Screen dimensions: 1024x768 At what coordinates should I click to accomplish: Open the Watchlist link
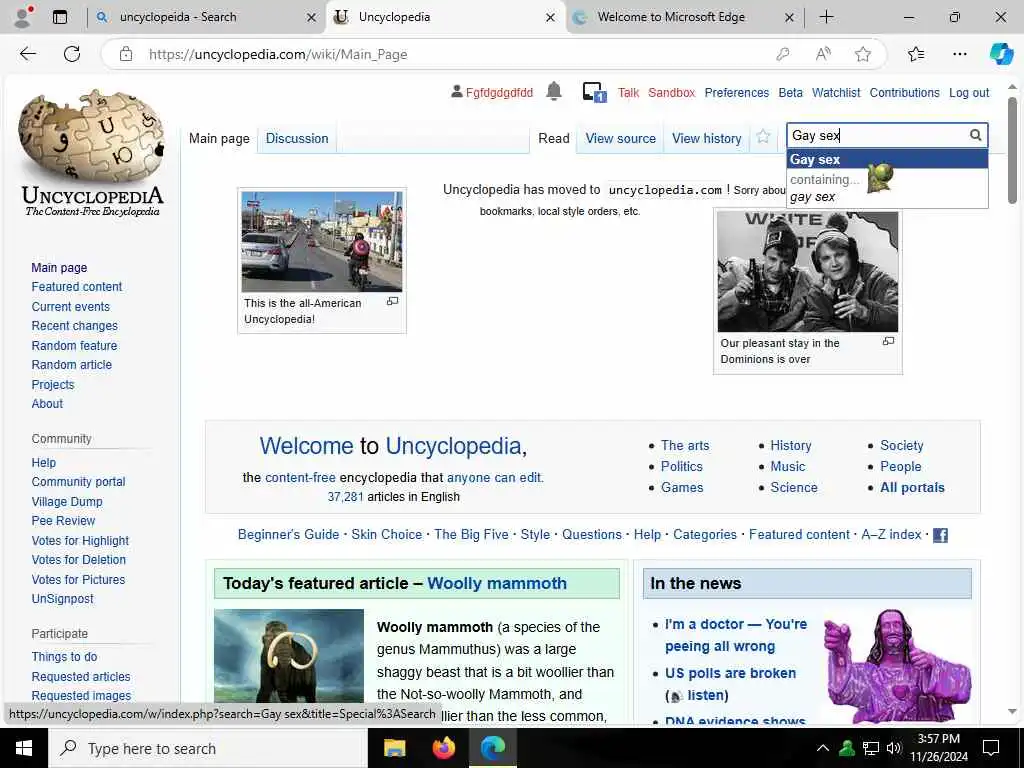coord(836,93)
